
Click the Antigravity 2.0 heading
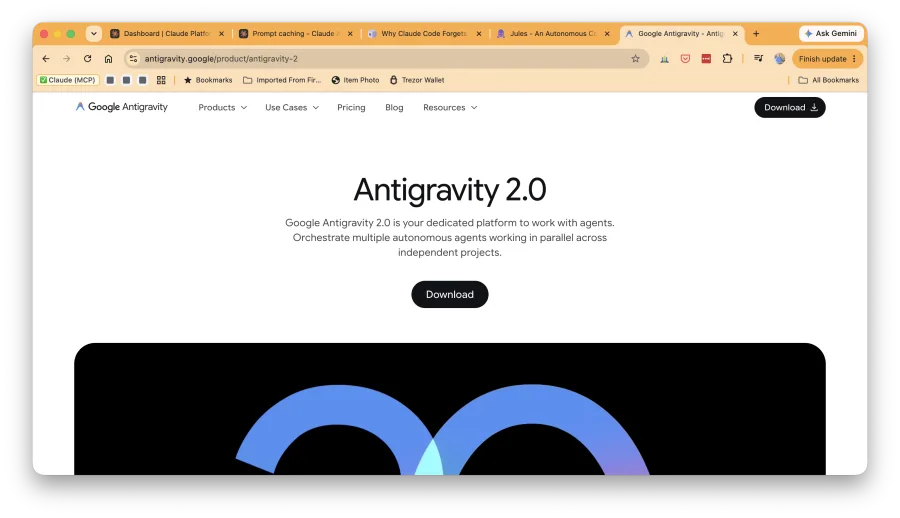(x=450, y=190)
